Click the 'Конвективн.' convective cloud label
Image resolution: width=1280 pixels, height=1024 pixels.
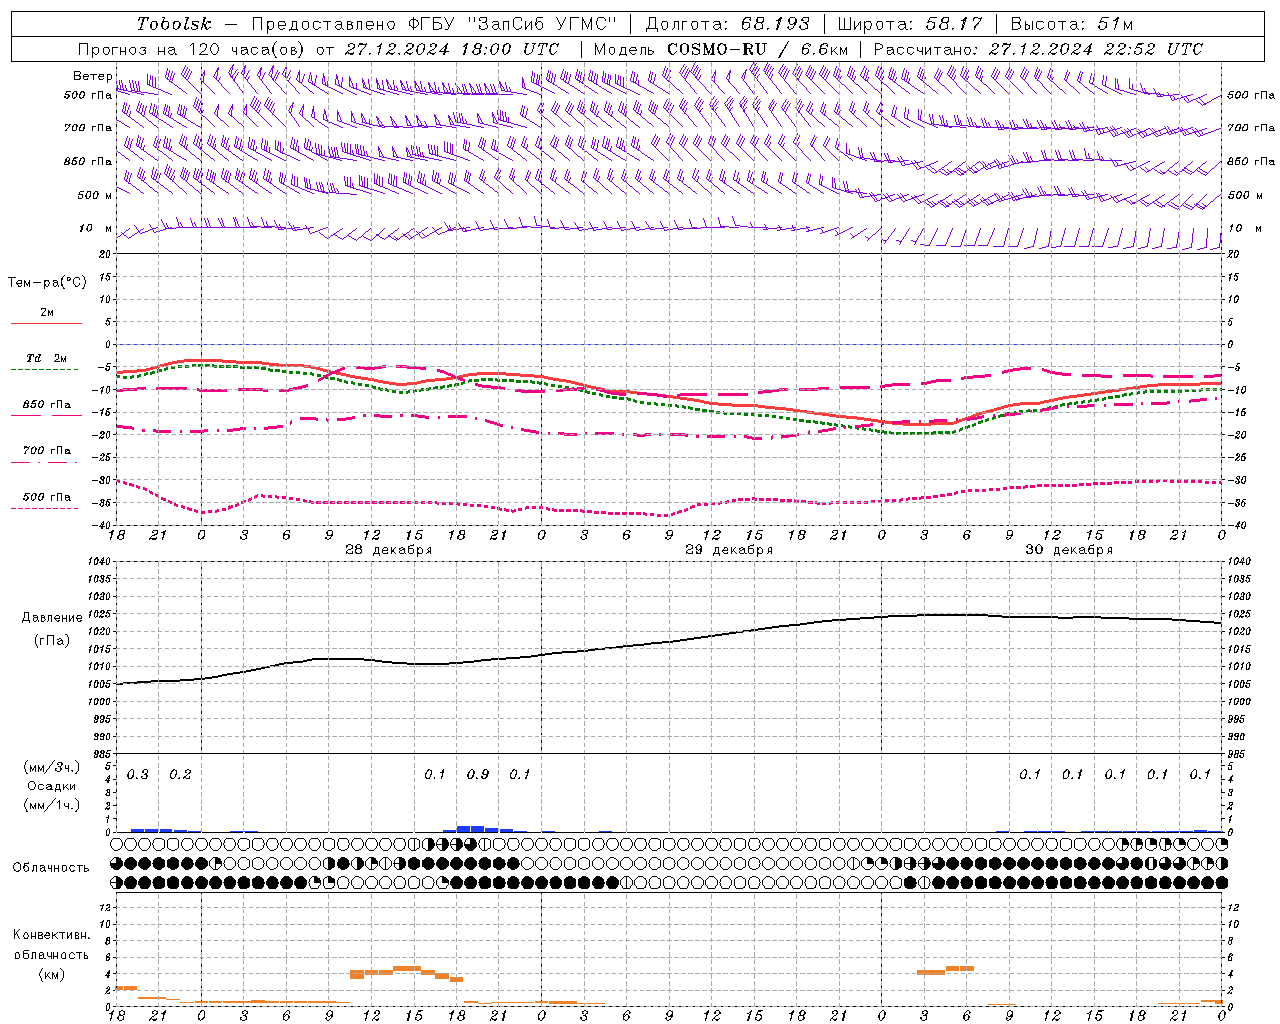(x=52, y=935)
